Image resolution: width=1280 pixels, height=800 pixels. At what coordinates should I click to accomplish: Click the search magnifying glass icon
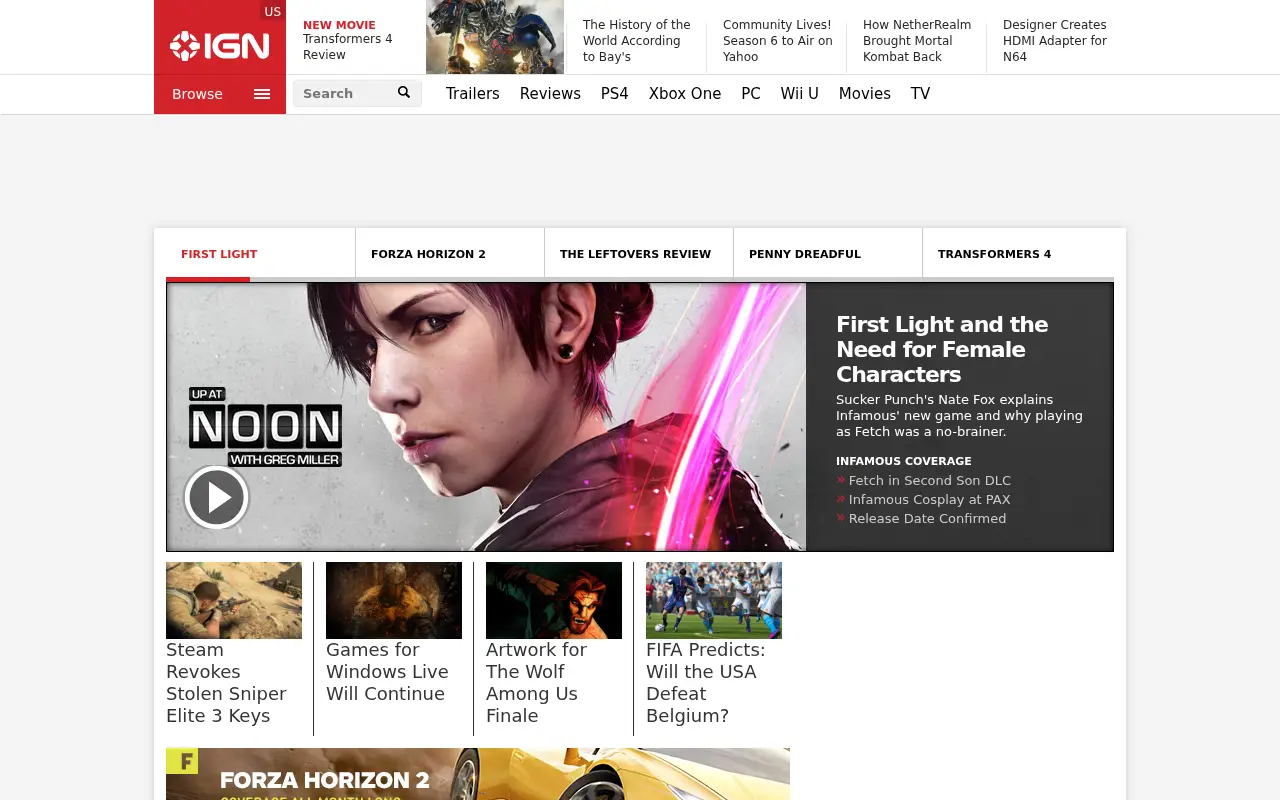click(x=404, y=93)
